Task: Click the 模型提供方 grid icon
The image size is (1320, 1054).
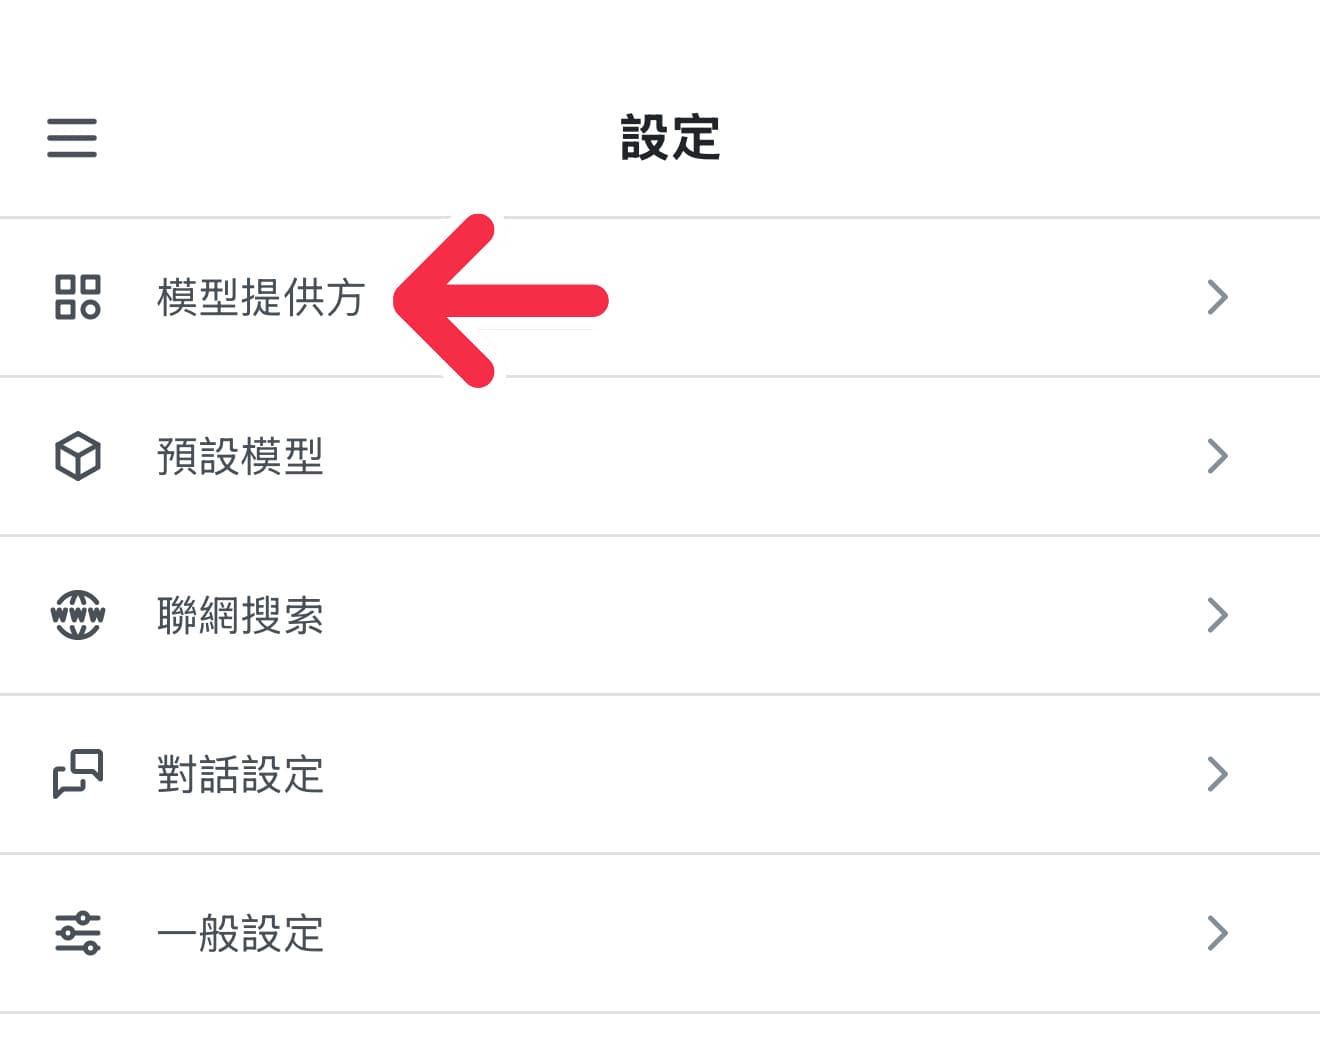Action: click(x=77, y=297)
